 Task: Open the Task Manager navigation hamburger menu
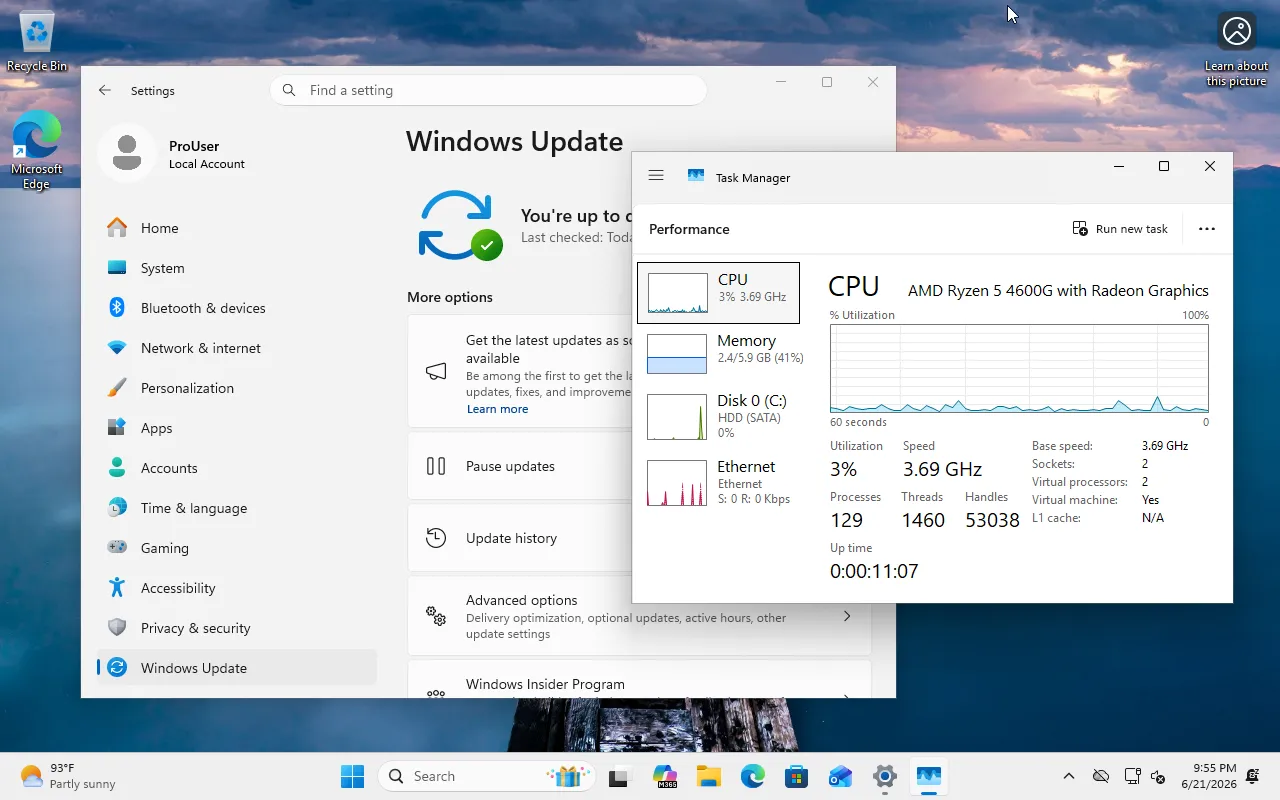point(656,176)
